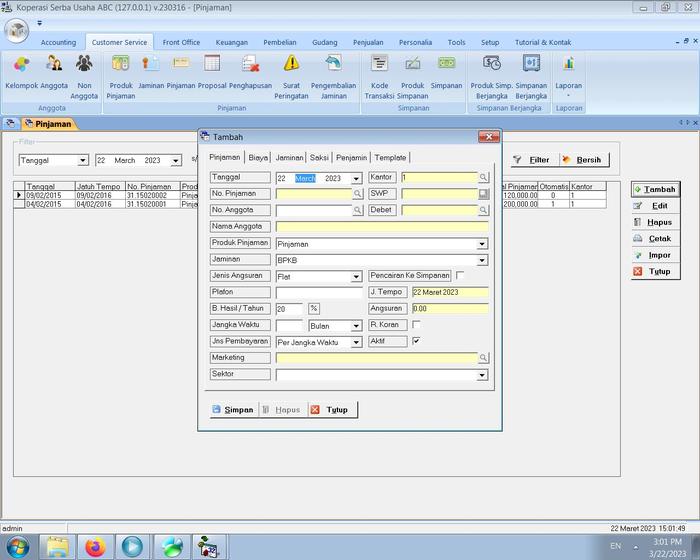Screen dimensions: 700x560
Task: Enable the Pencairan Ke Simpanan checkbox
Action: pos(460,275)
